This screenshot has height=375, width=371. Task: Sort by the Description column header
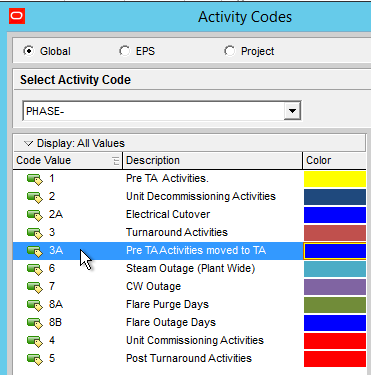213,161
